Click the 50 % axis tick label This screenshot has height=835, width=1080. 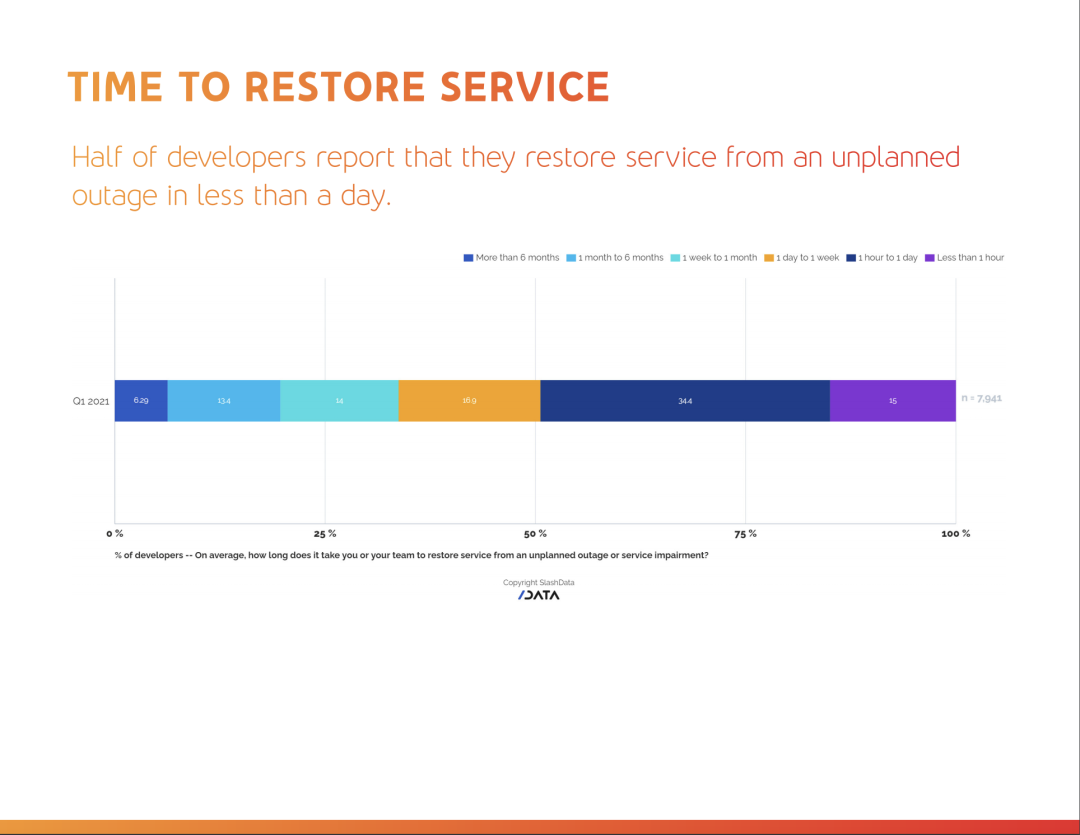[x=535, y=534]
